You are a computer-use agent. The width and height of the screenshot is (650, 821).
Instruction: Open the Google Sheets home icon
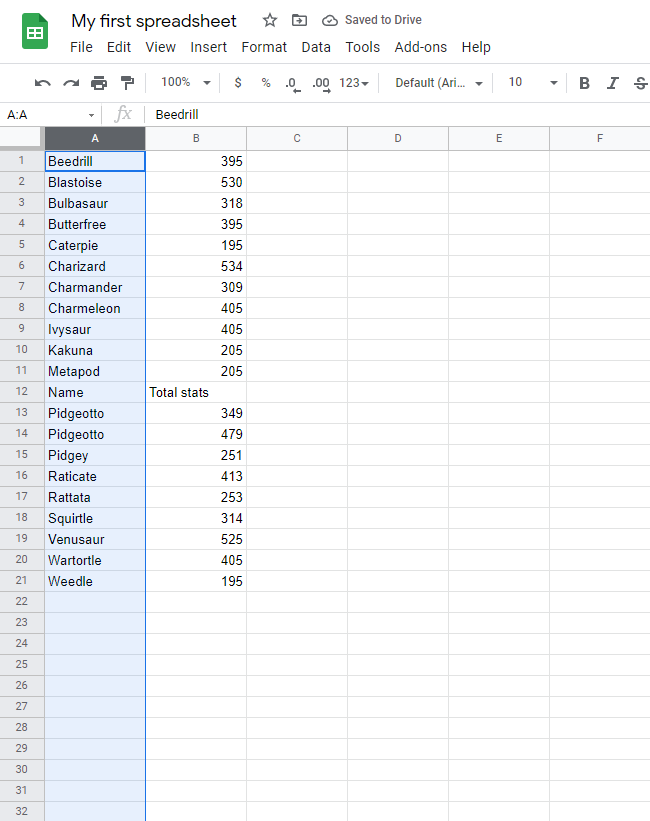[x=35, y=32]
